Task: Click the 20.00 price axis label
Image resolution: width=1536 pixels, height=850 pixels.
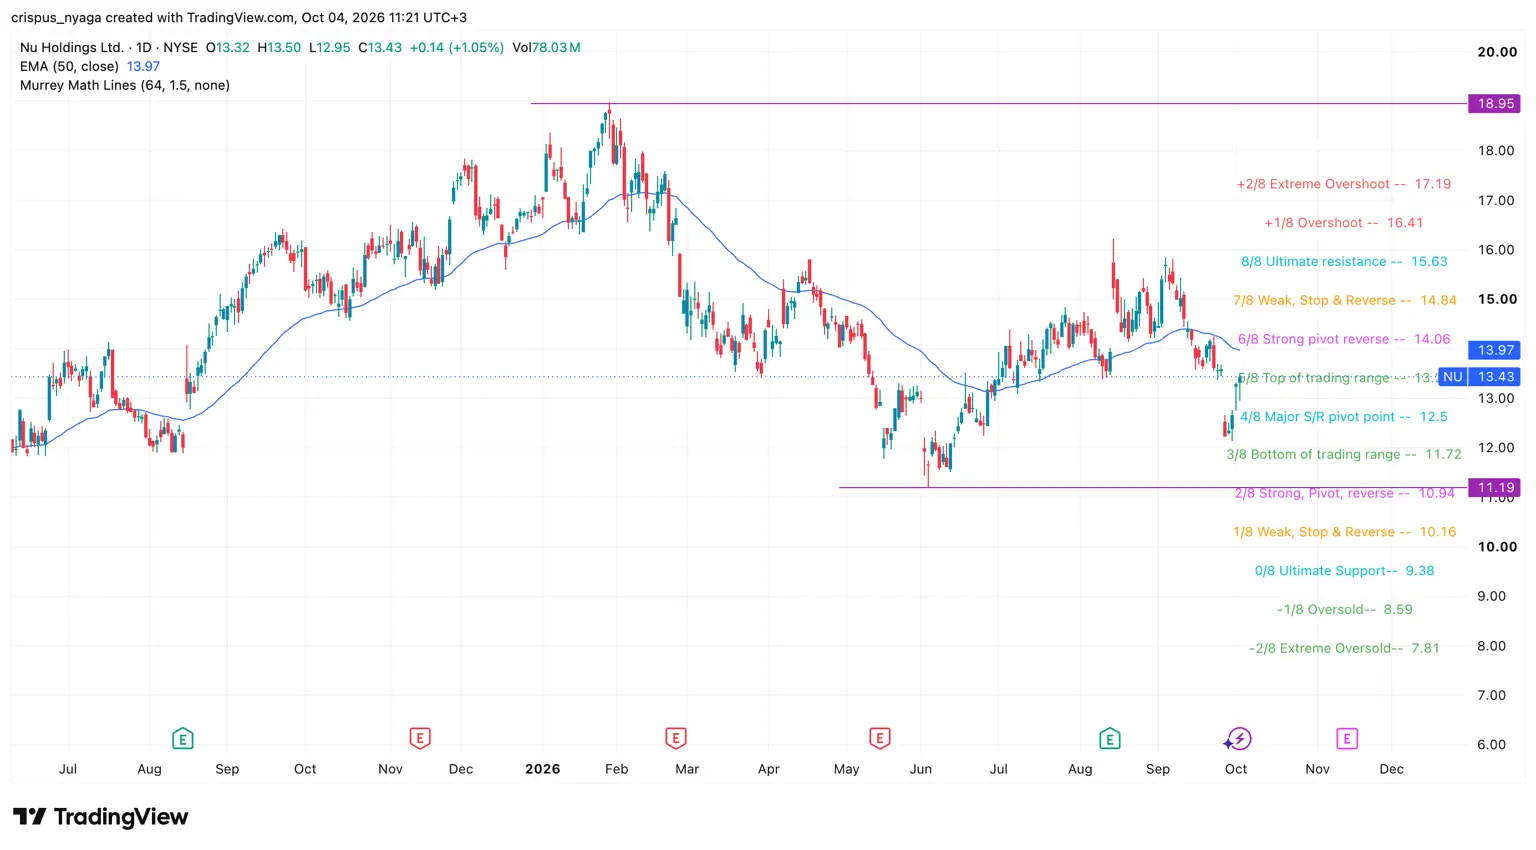Action: pos(1497,52)
